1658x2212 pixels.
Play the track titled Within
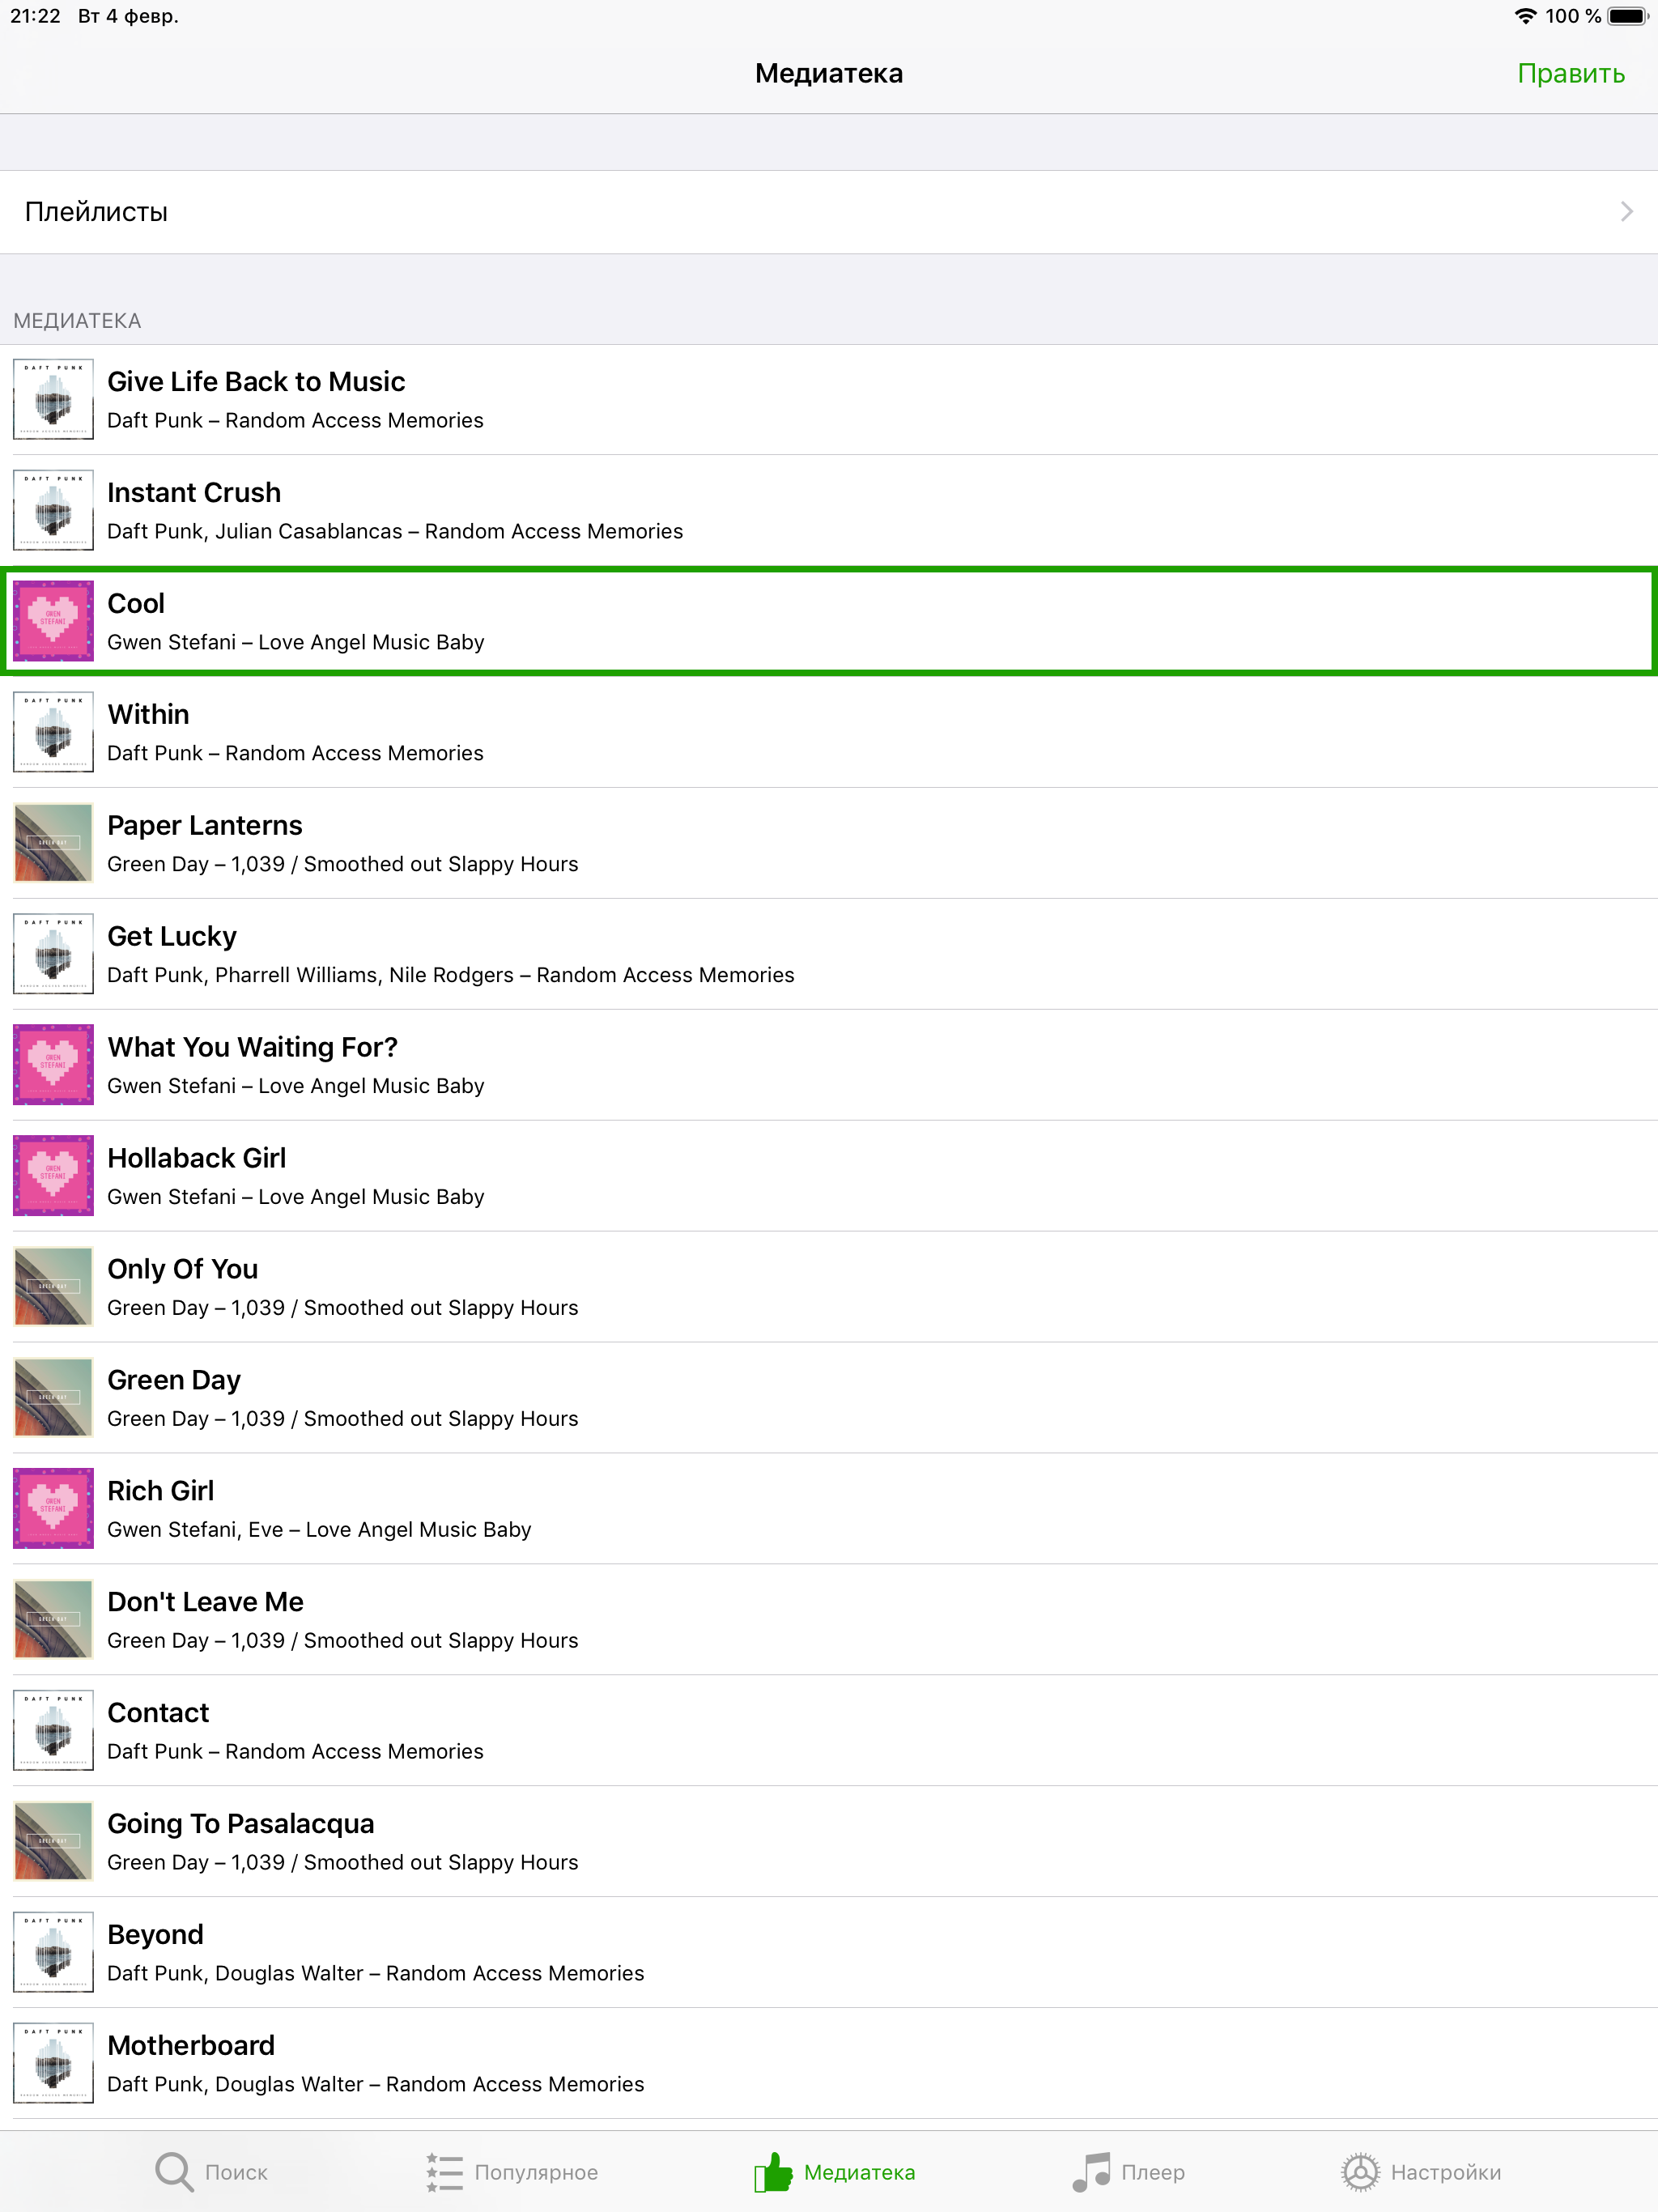(x=148, y=715)
